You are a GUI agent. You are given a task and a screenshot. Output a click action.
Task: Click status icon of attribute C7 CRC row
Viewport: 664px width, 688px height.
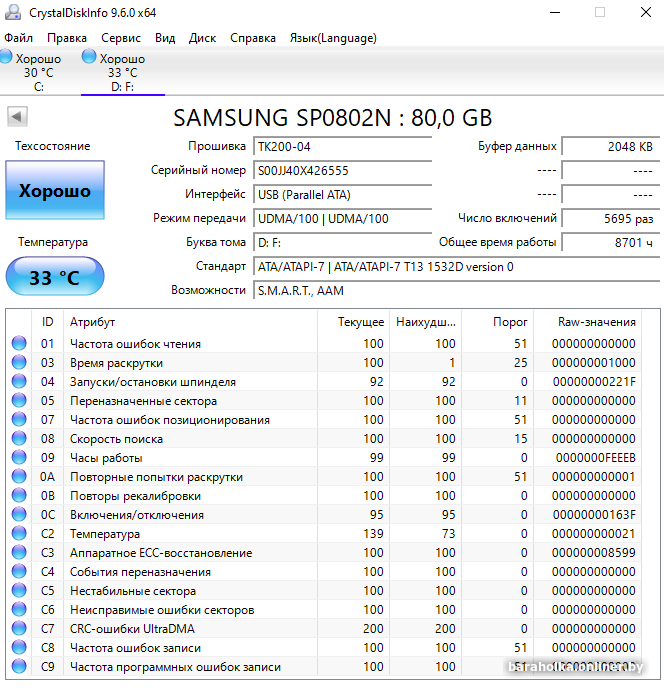pyautogui.click(x=19, y=628)
